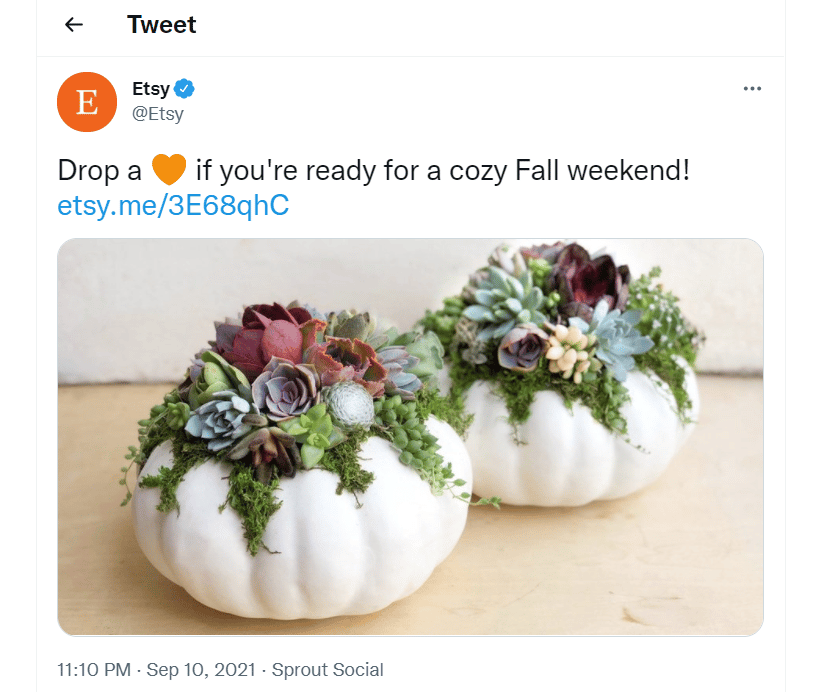The height and width of the screenshot is (692, 822).
Task: Open the more options ellipsis menu
Action: (x=752, y=89)
